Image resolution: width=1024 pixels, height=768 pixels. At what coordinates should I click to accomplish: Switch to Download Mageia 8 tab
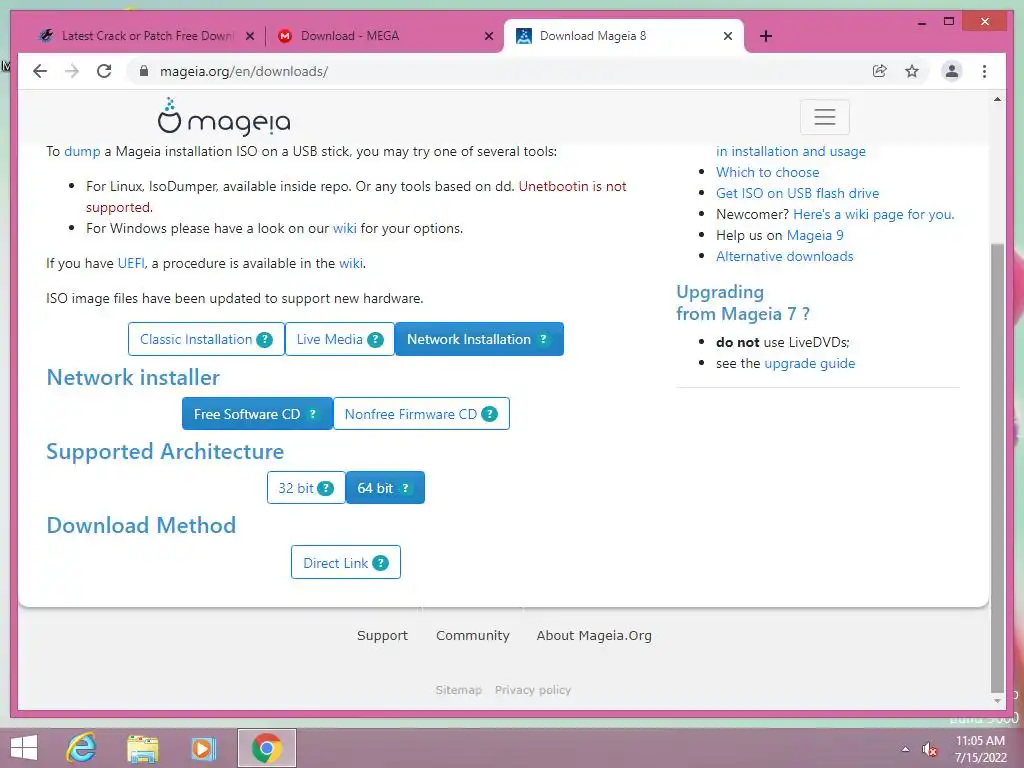tap(624, 36)
